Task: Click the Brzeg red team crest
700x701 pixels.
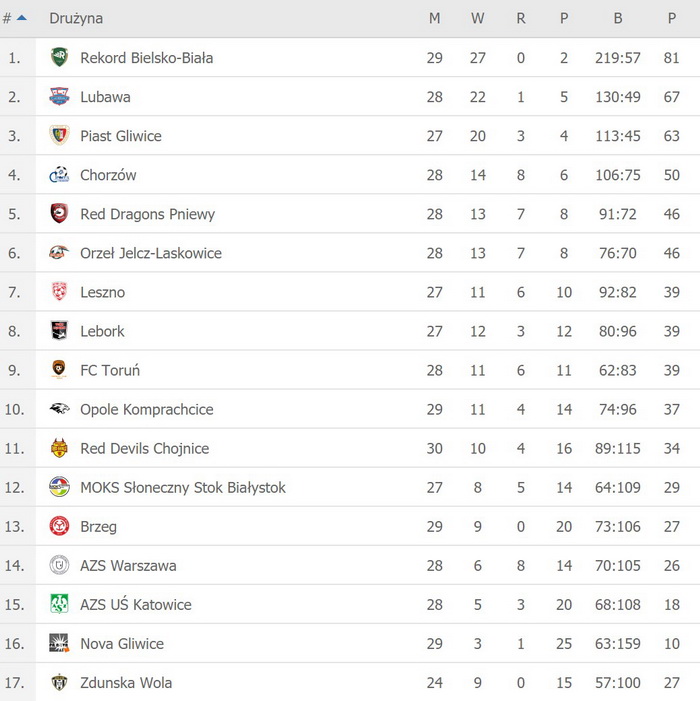Action: point(59,526)
